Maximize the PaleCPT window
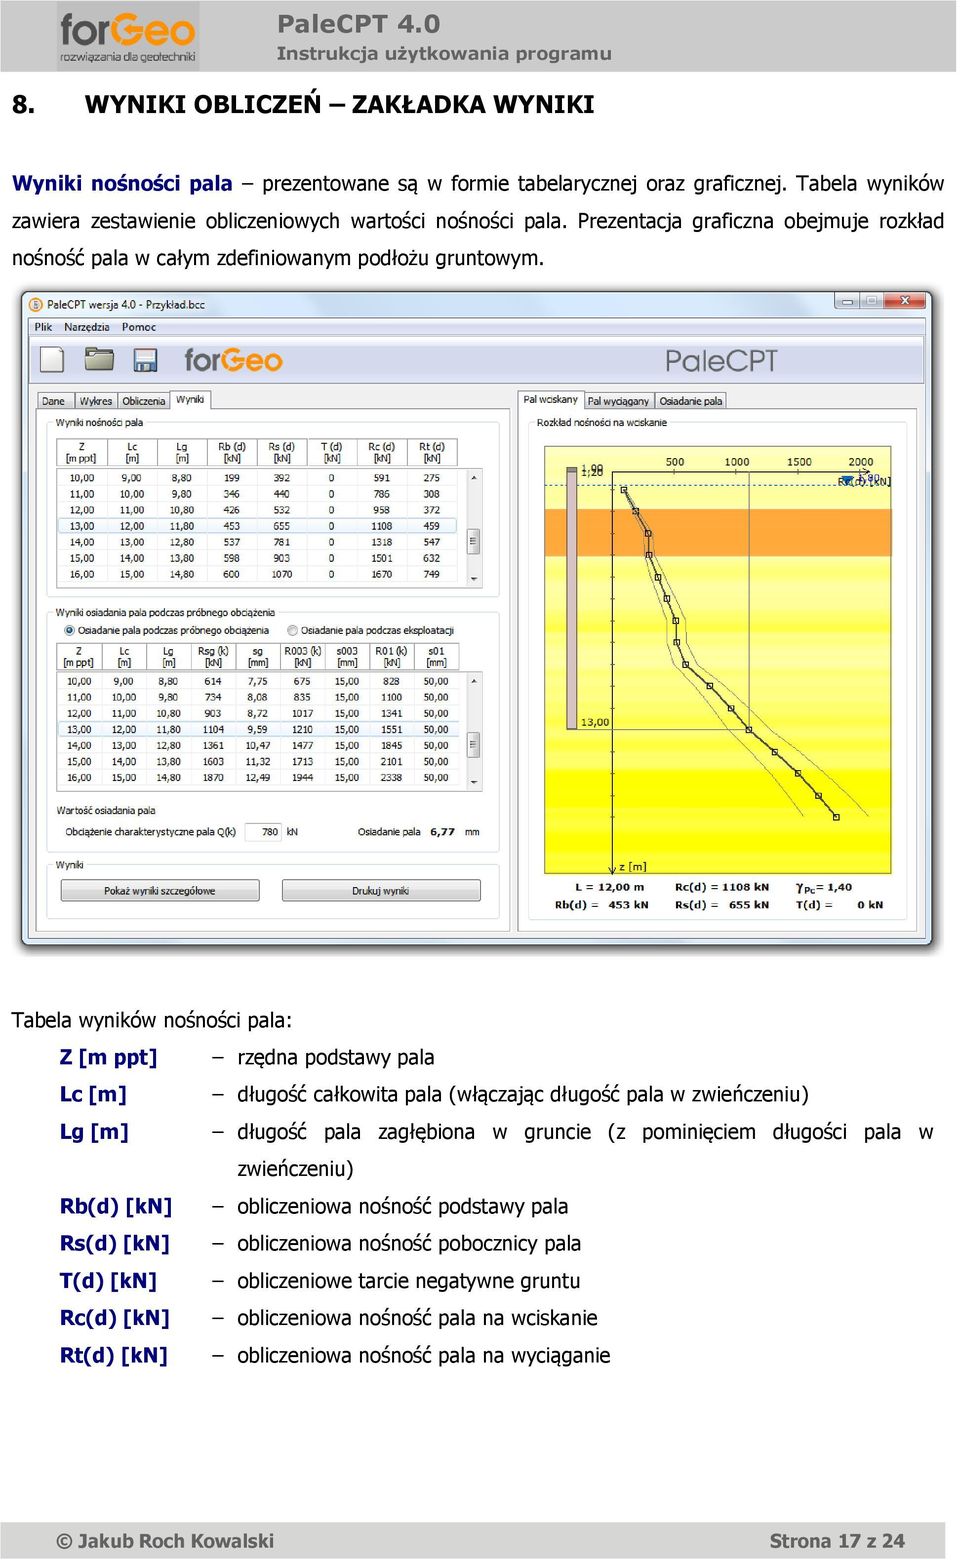The height and width of the screenshot is (1560, 960). [x=871, y=301]
